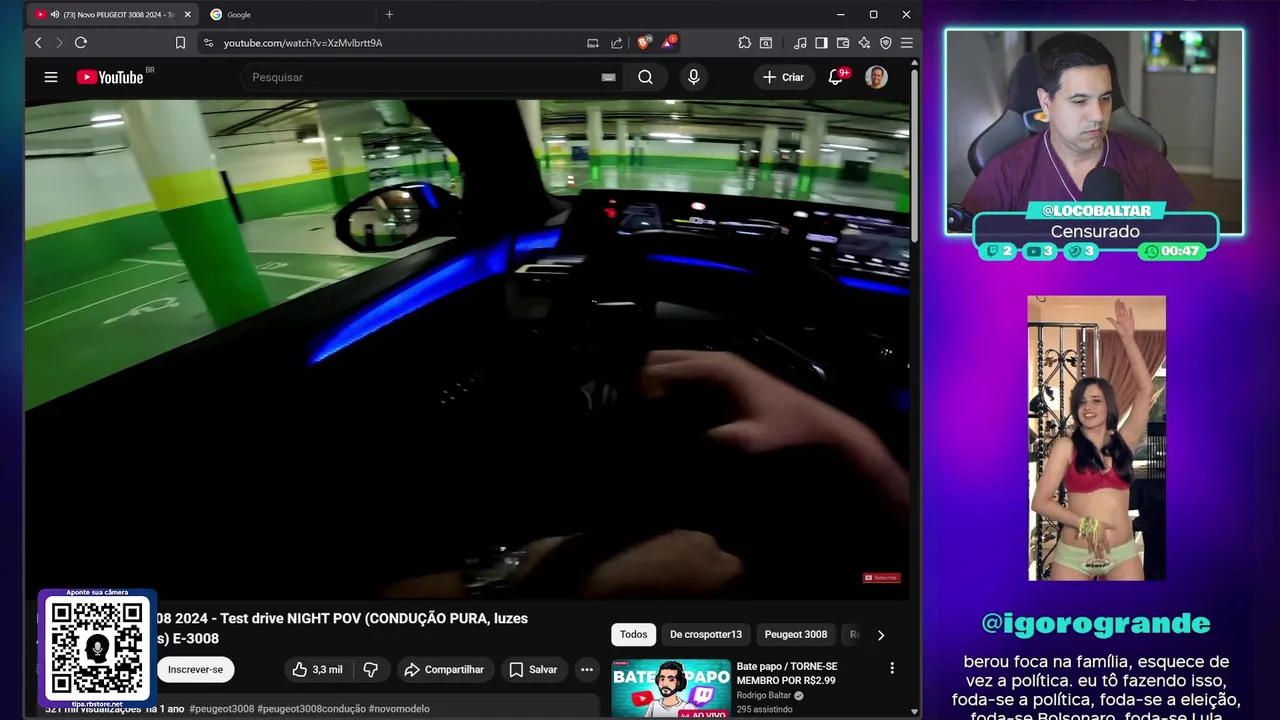1280x720 pixels.
Task: Open options menu for Bate papo video
Action: [892, 668]
